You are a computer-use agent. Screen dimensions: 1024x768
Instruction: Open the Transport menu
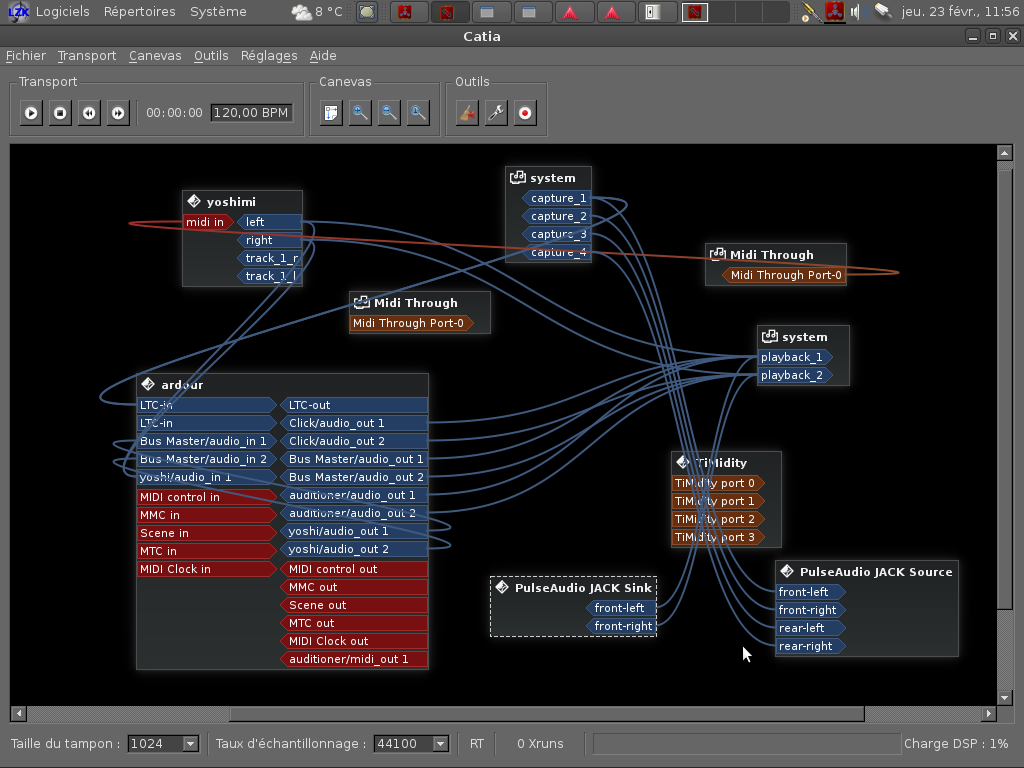(86, 55)
